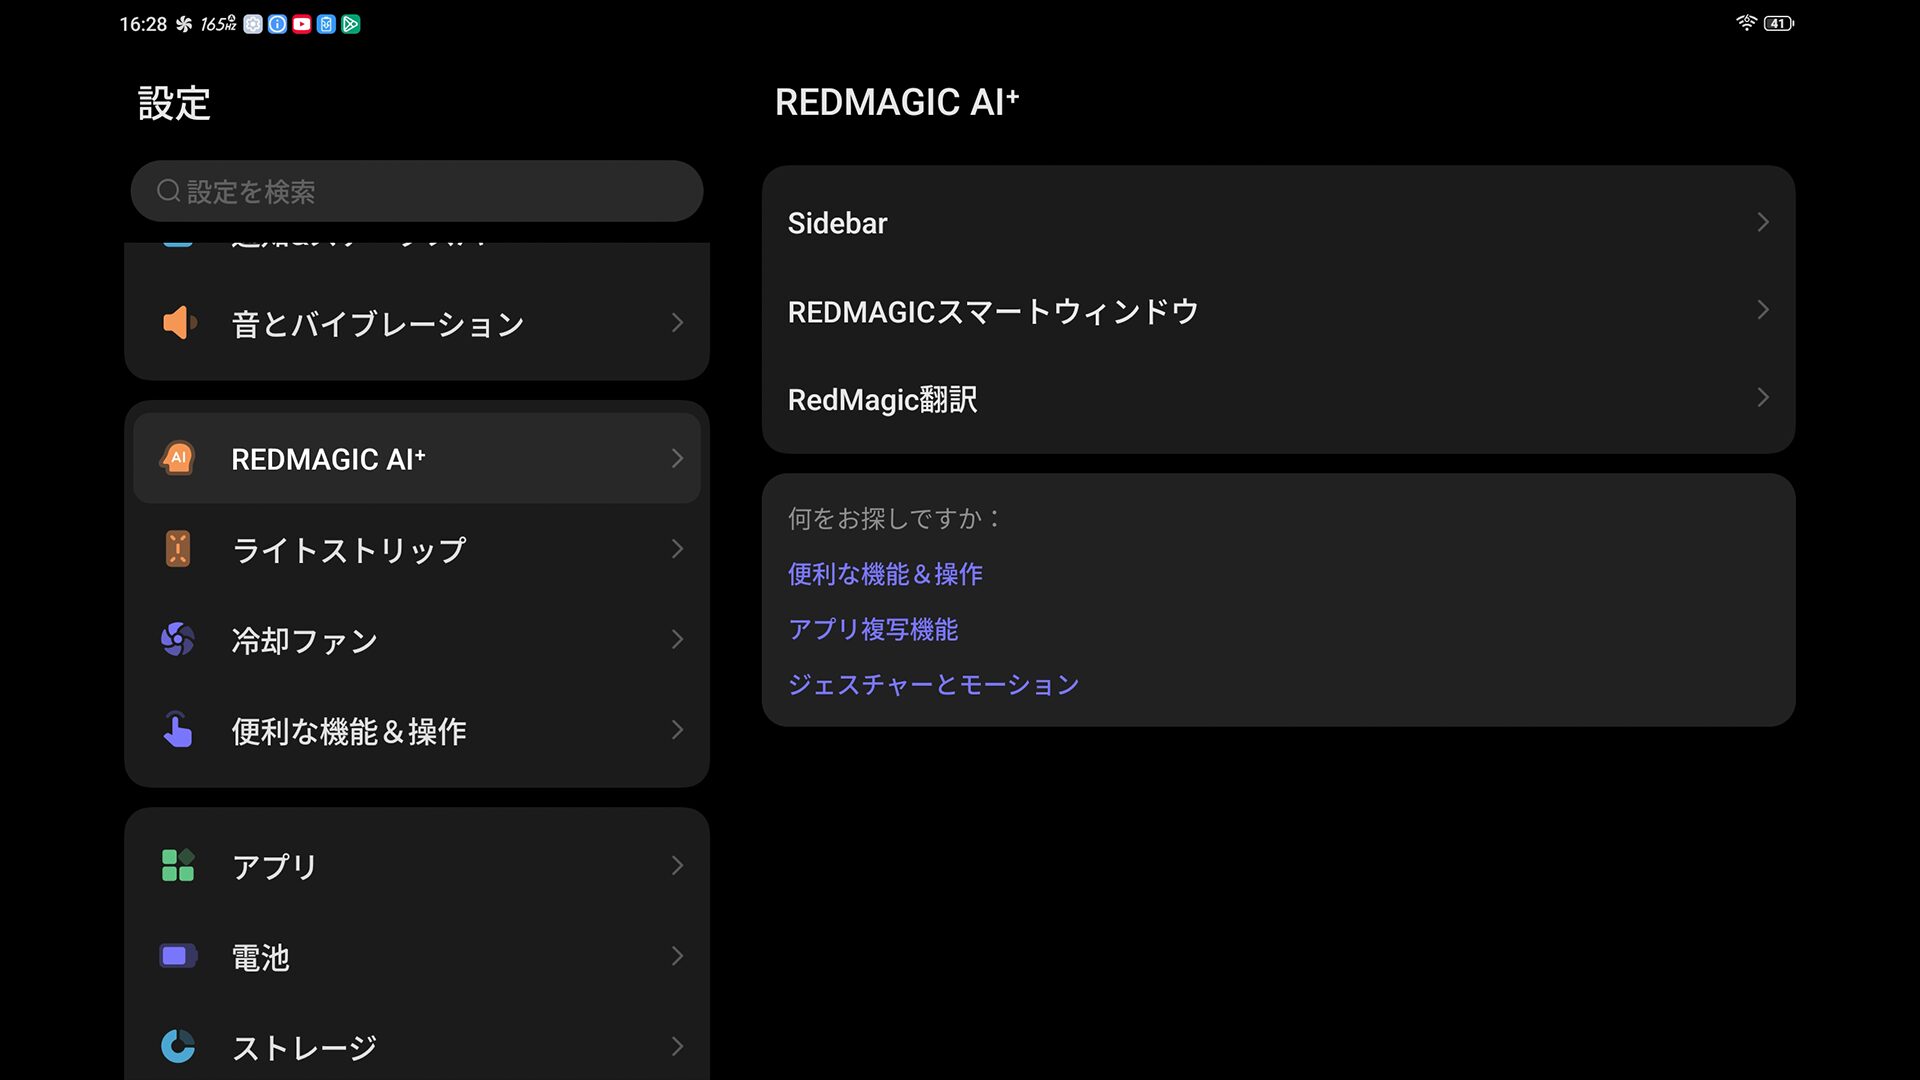Click the magnifier icon in the search bar

(168, 191)
